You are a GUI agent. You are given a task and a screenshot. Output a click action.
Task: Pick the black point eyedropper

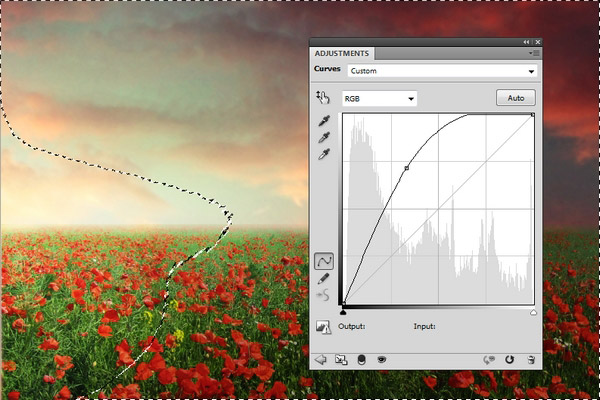323,120
